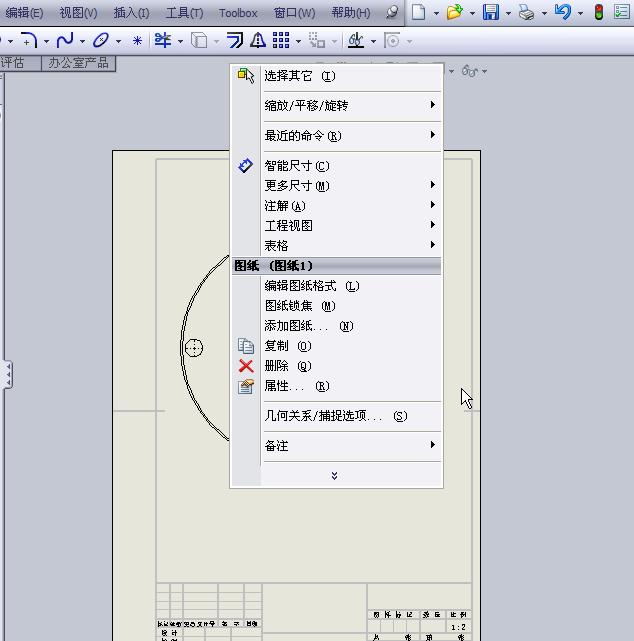Switch to the 评估 tab
This screenshot has width=634, height=641.
pos(14,63)
